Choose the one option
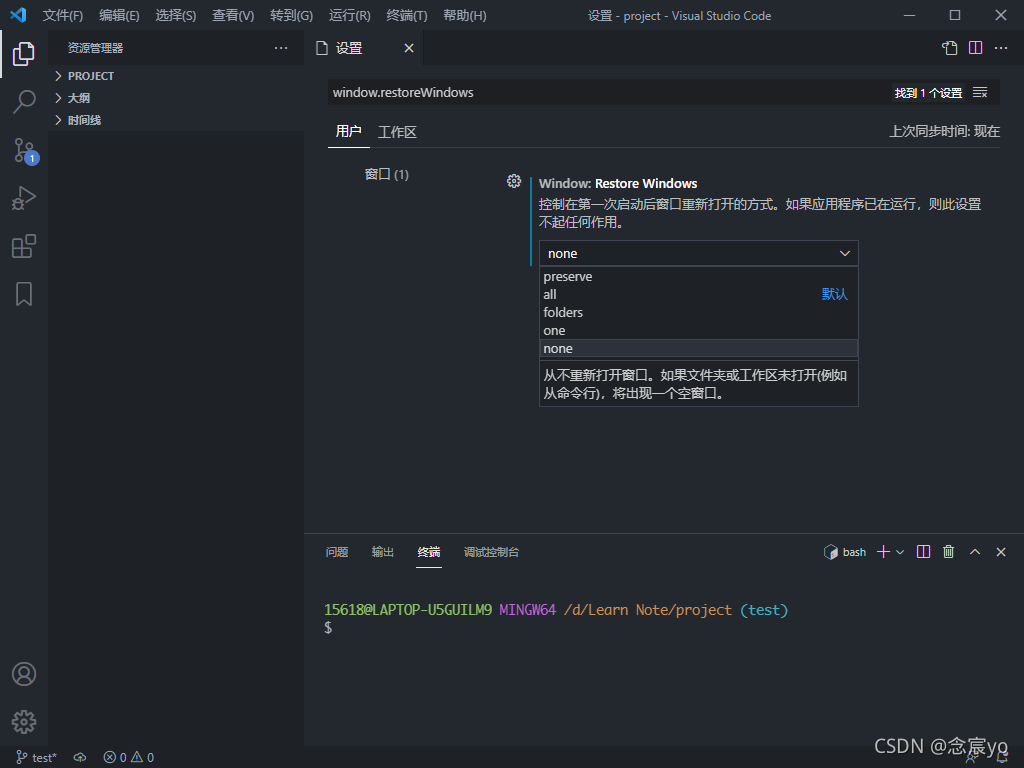The image size is (1024, 768). (x=699, y=330)
